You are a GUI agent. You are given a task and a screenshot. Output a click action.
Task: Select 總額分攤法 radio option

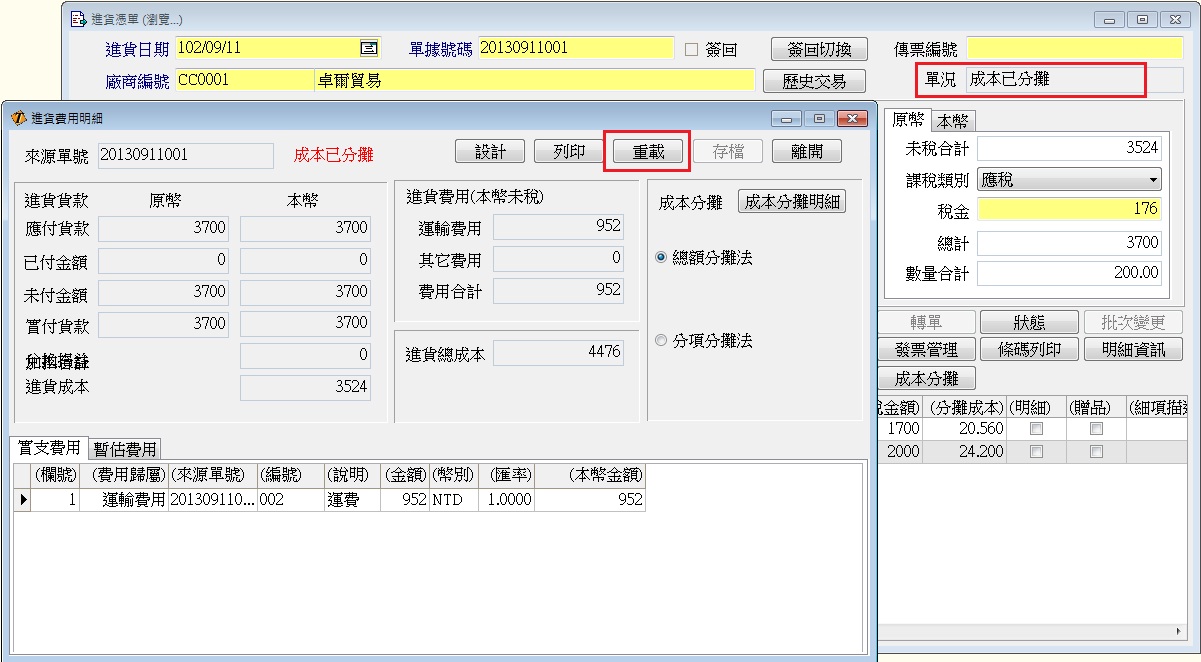[x=660, y=258]
